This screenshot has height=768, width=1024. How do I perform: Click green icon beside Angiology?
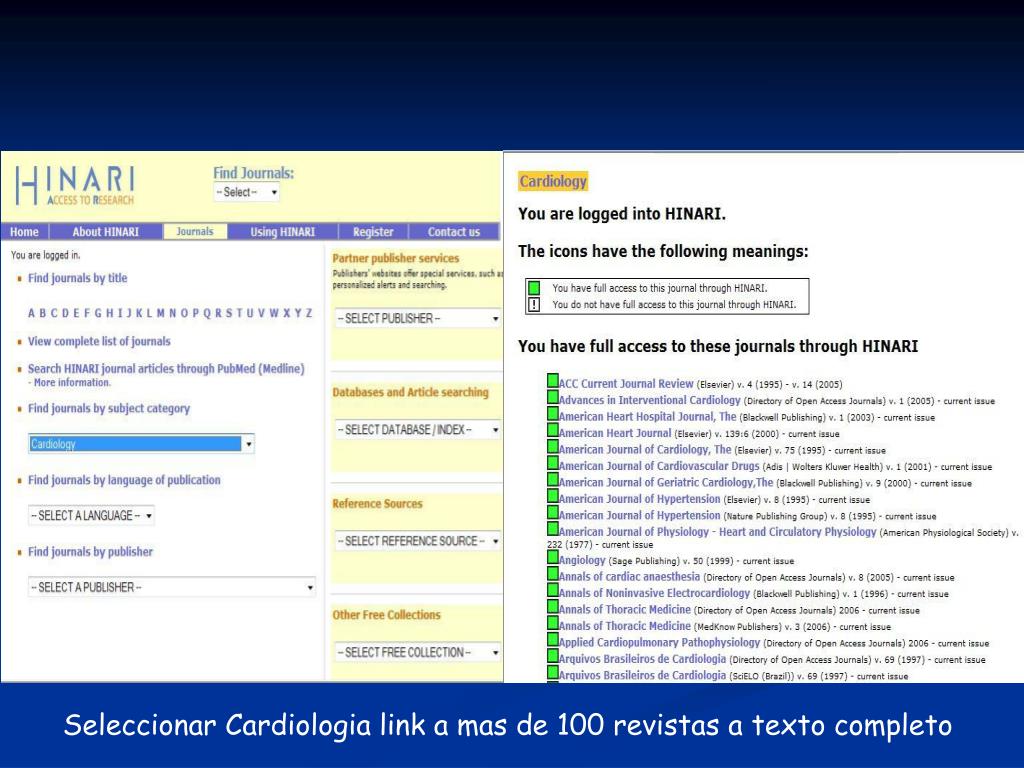(552, 558)
